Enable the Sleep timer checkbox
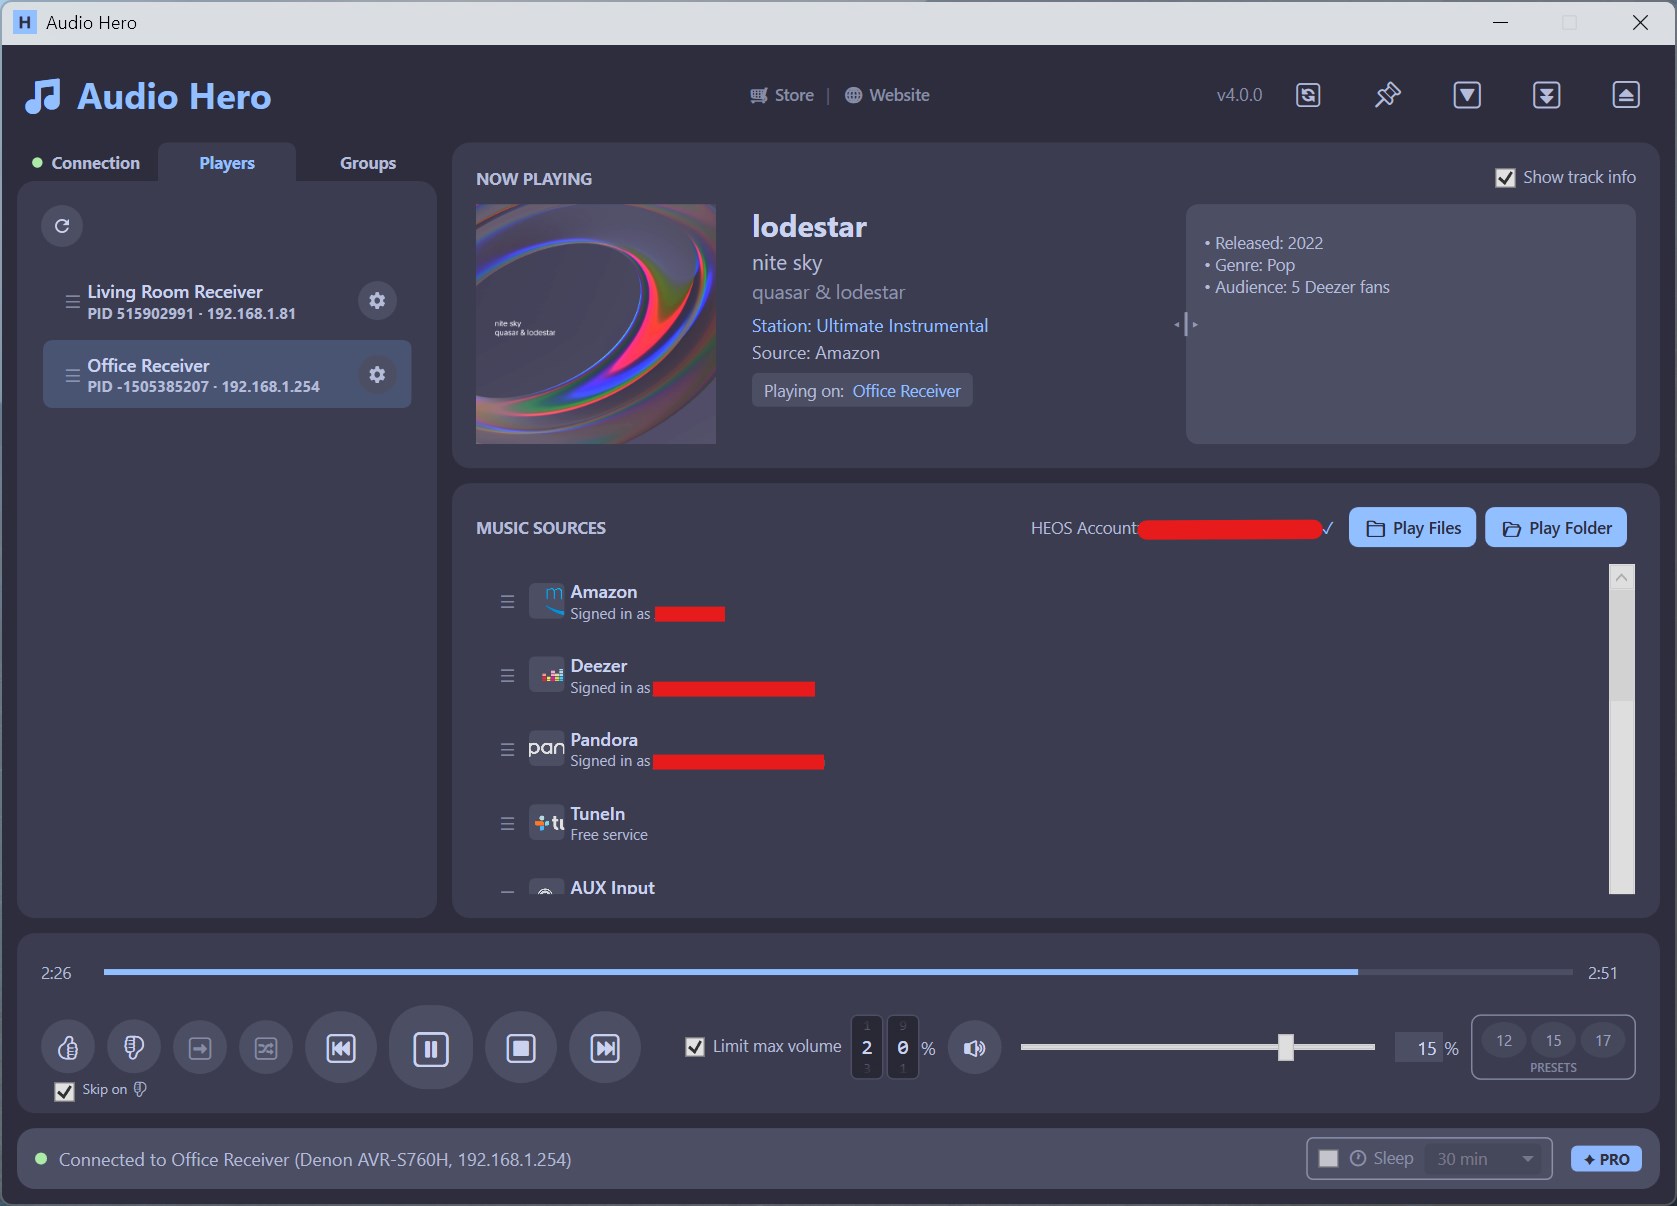Image resolution: width=1677 pixels, height=1206 pixels. 1329,1158
